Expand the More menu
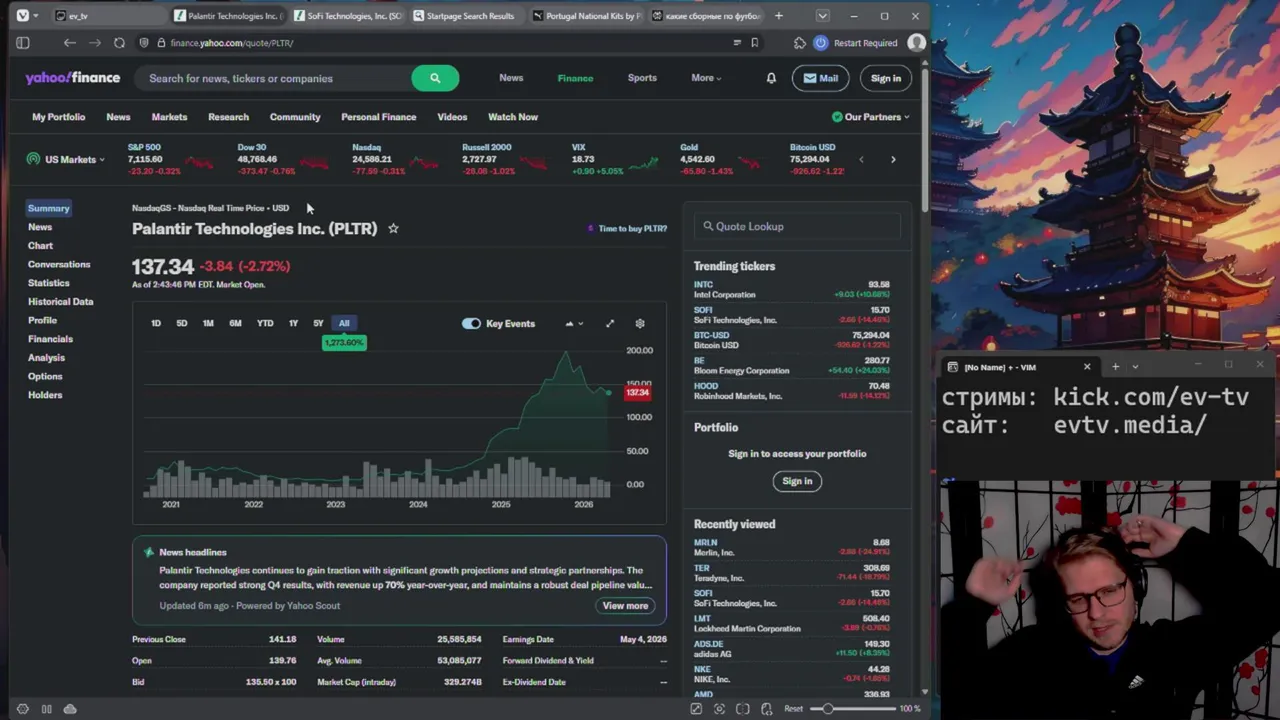This screenshot has height=720, width=1280. (706, 78)
